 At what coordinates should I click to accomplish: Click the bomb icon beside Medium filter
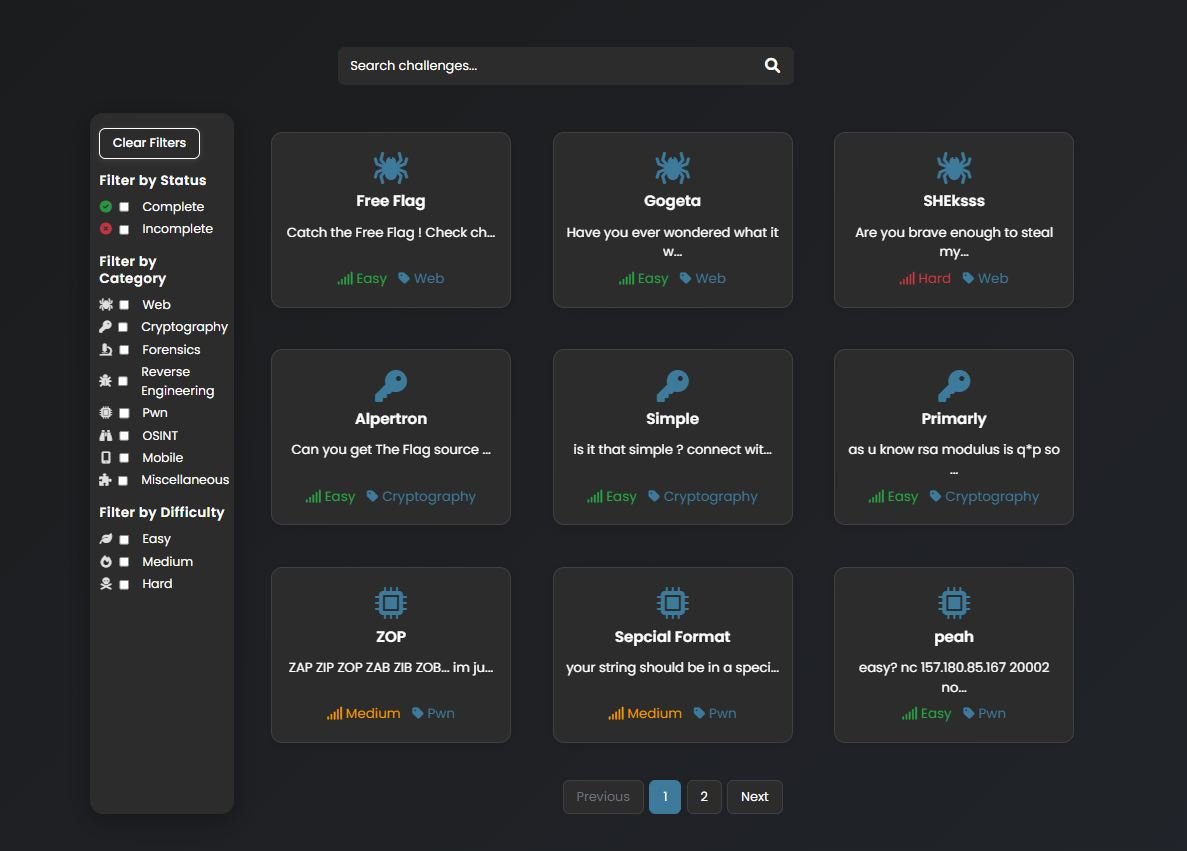coord(106,561)
